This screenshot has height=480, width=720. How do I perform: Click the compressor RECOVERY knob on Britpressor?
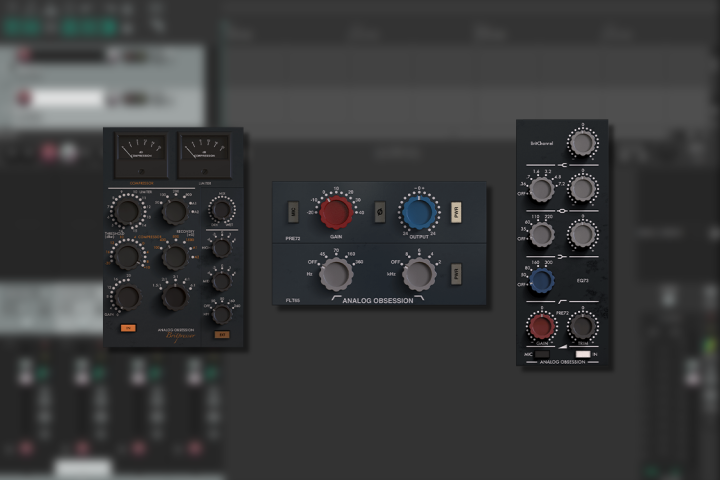tap(174, 256)
